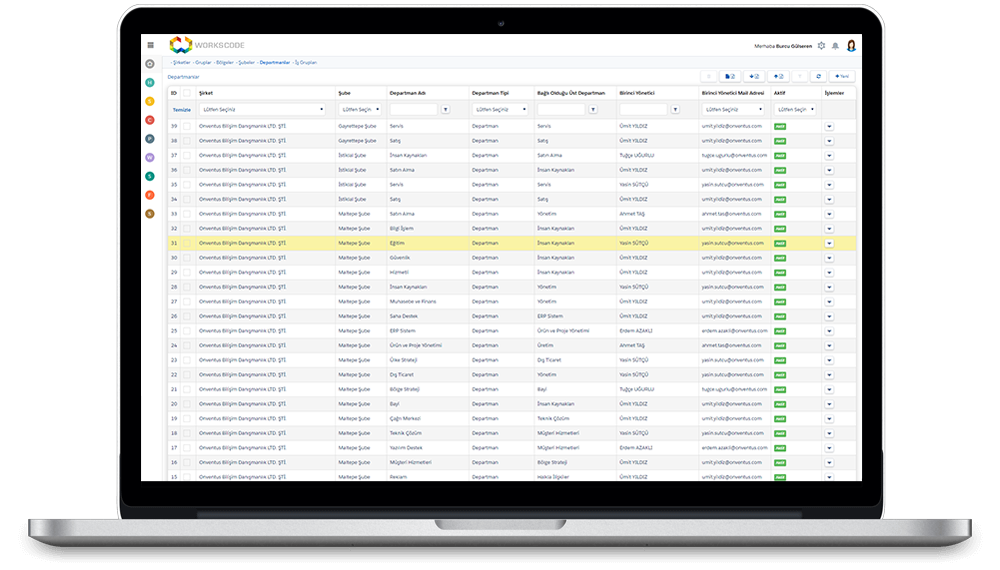The height and width of the screenshot is (570, 1000).
Task: Sort by Birinci Yönetici column header
Action: (637, 93)
